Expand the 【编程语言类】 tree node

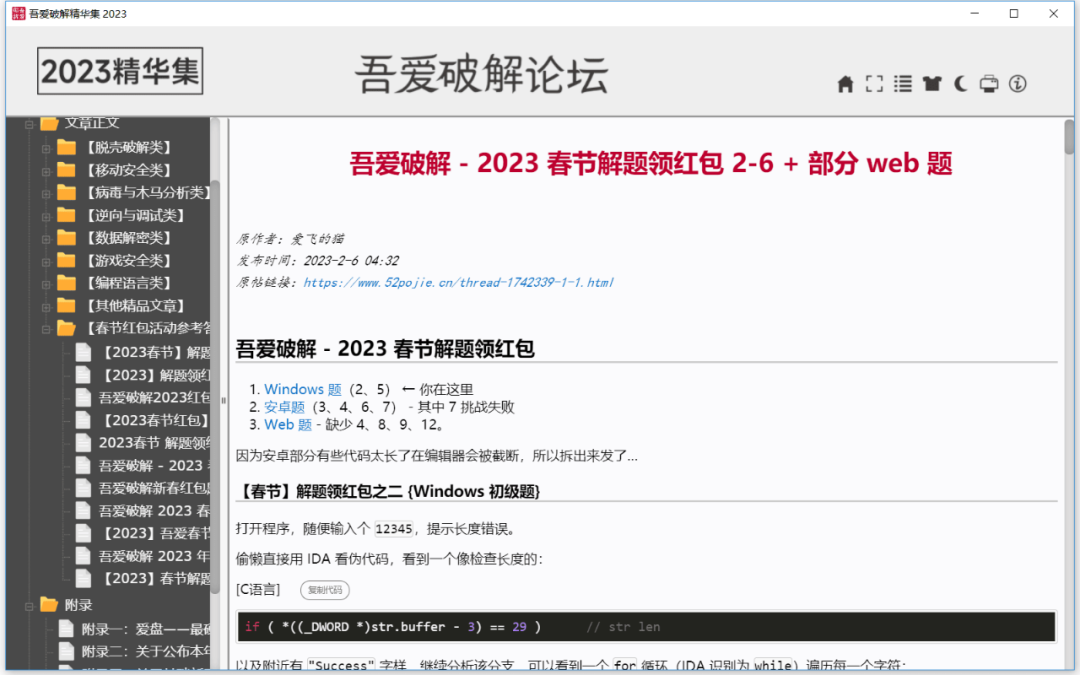(46, 284)
